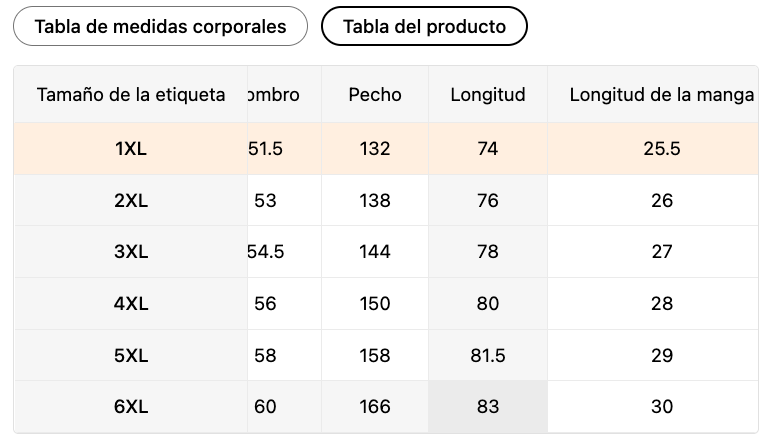Click the Longitud column header

coord(488,94)
